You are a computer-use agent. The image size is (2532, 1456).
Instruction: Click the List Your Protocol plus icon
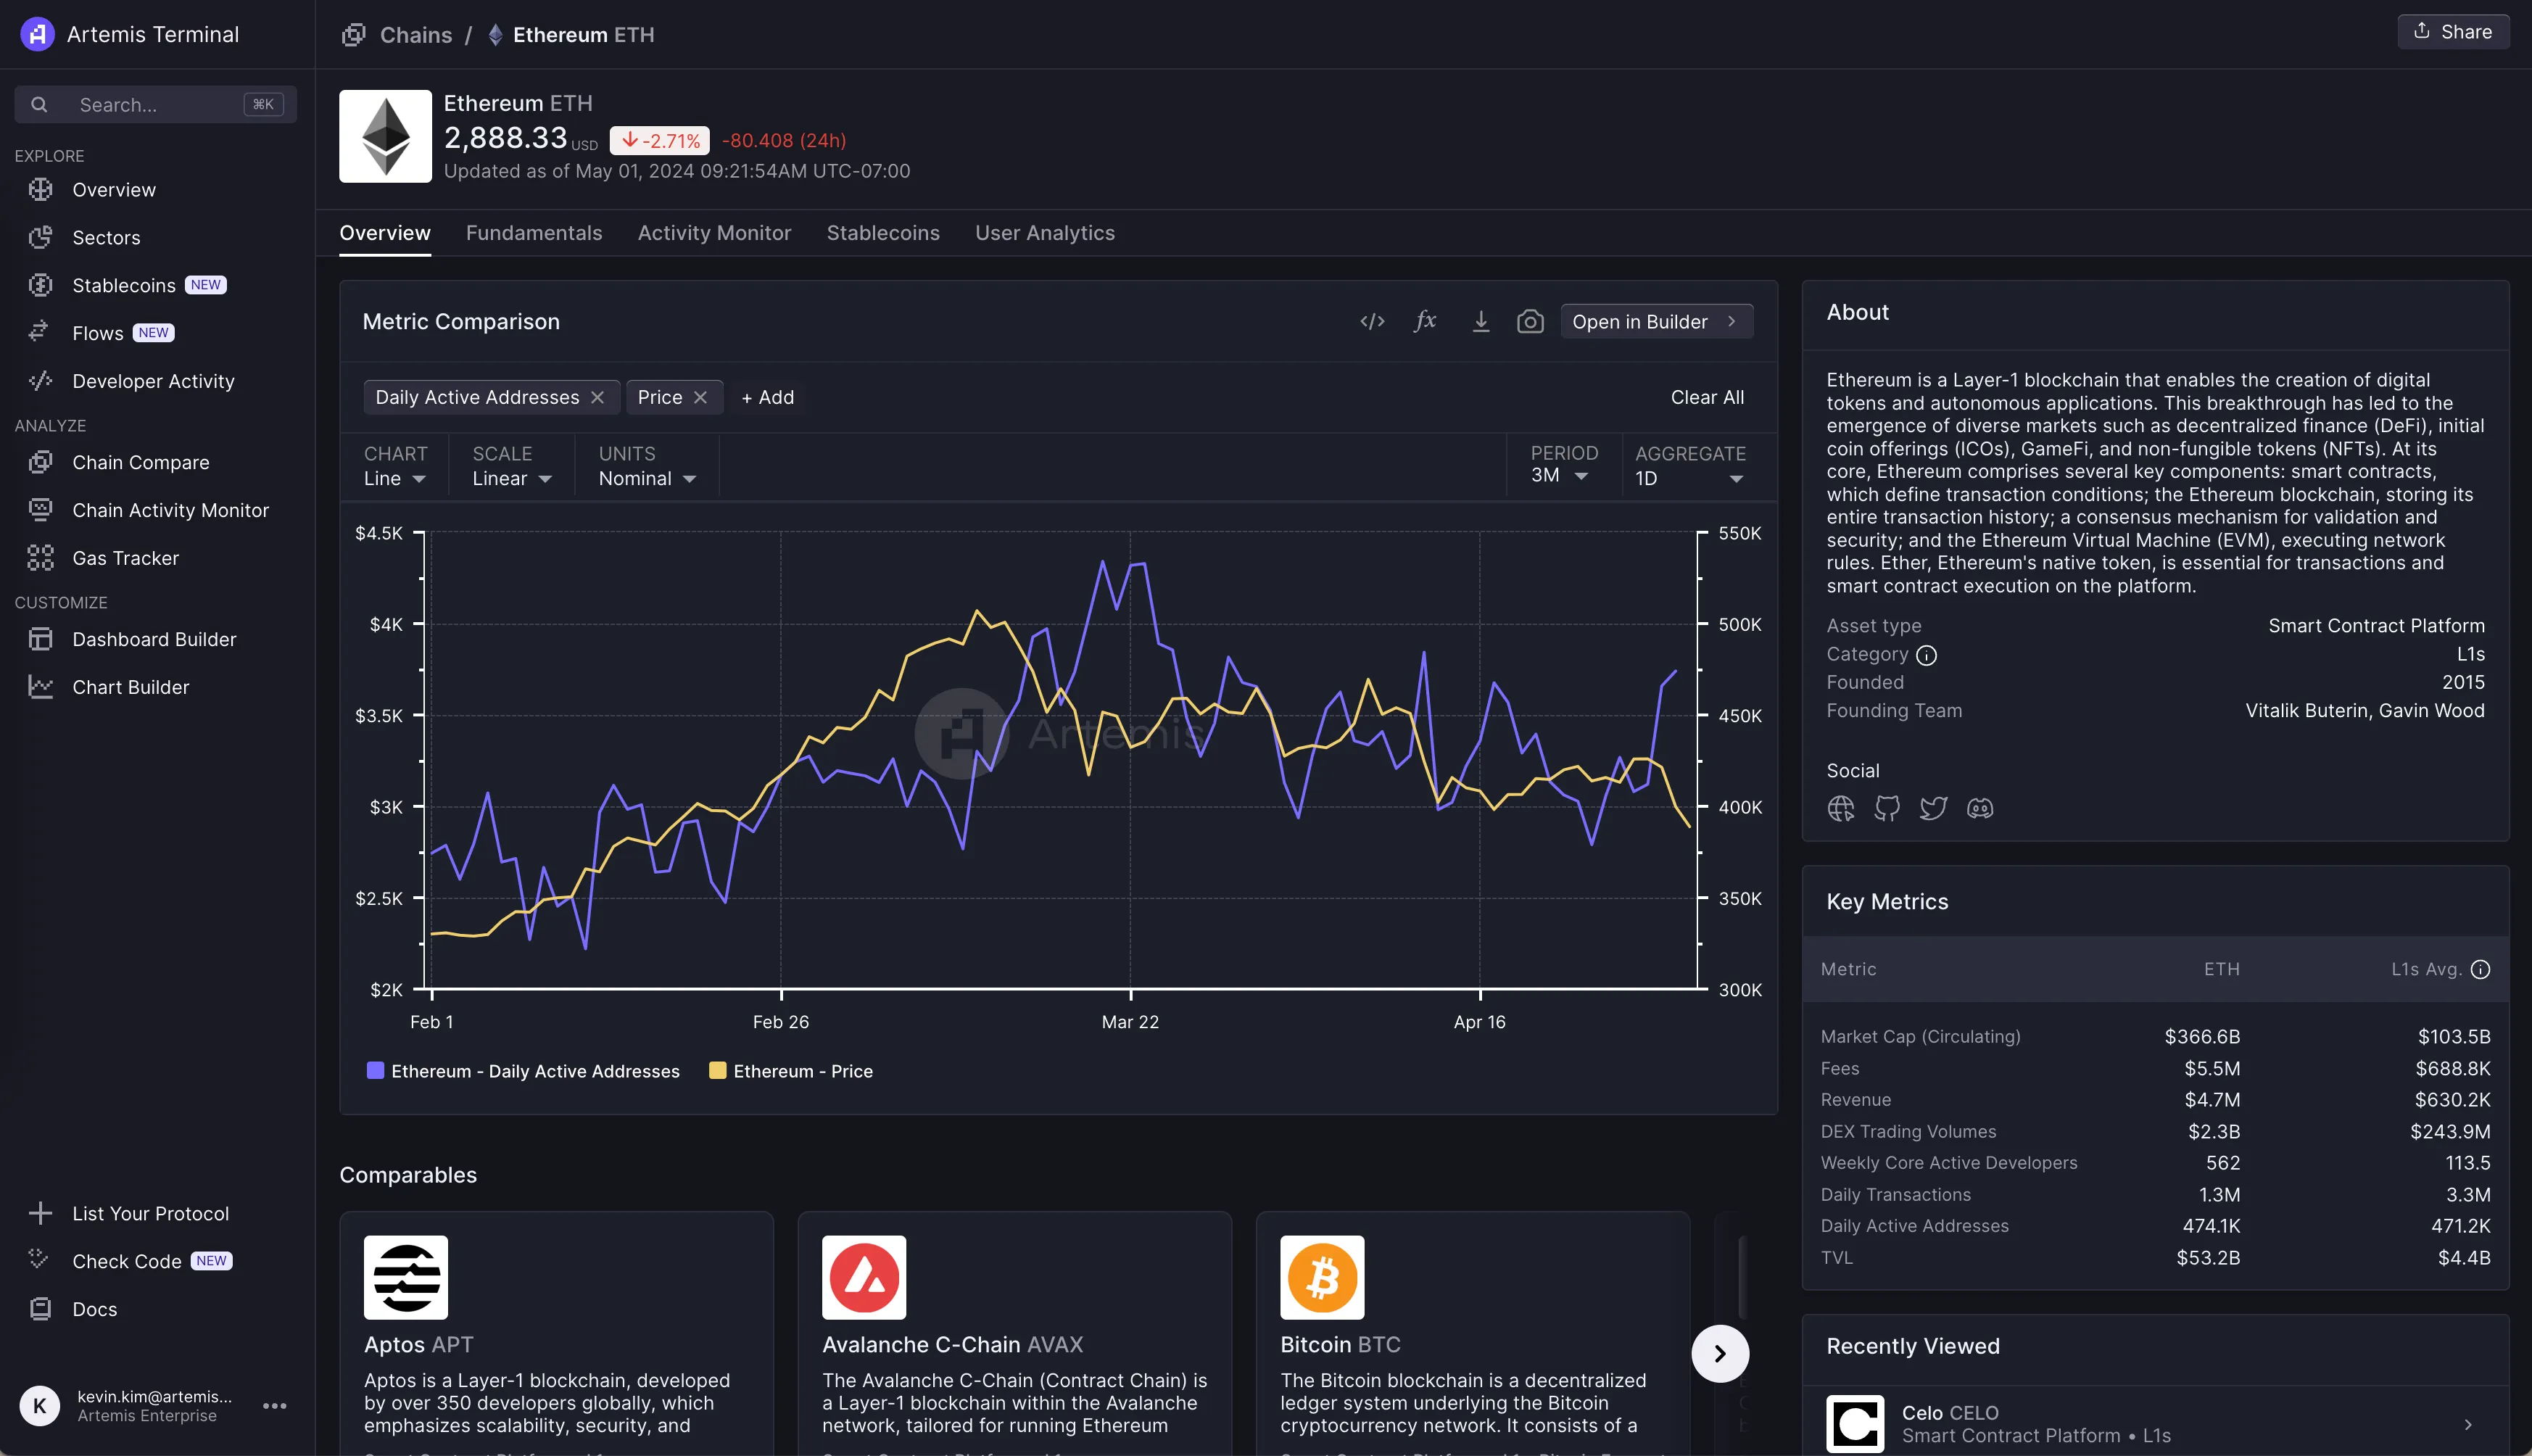[40, 1213]
